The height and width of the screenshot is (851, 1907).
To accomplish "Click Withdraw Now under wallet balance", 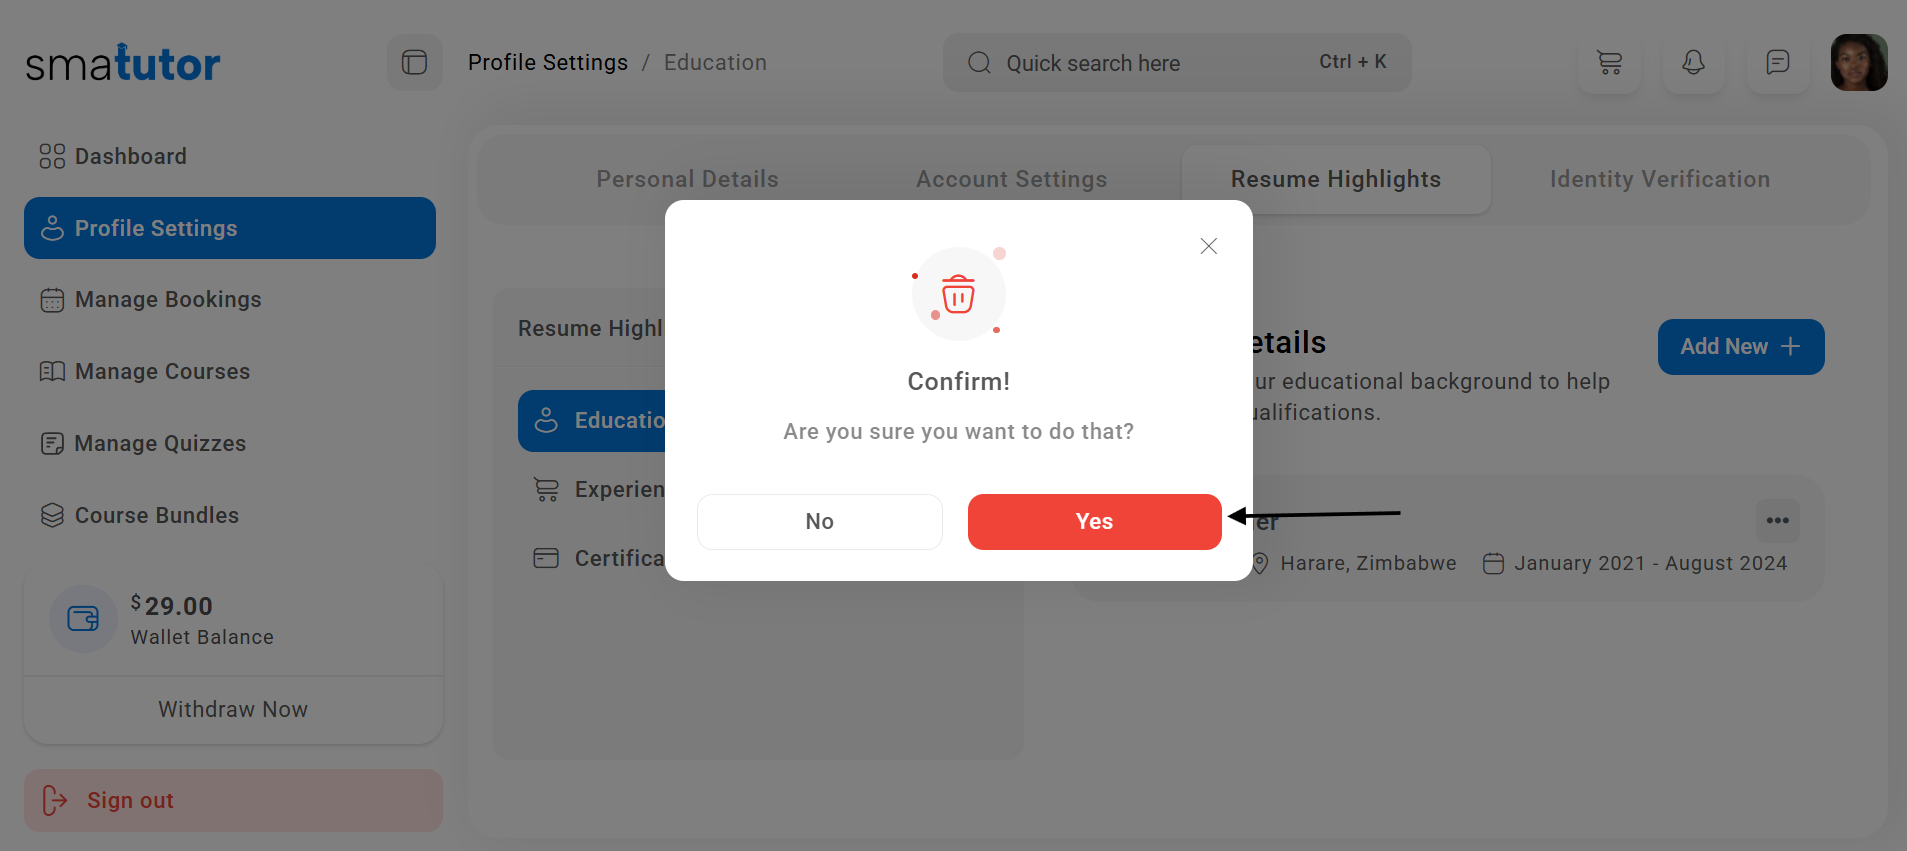I will point(233,710).
